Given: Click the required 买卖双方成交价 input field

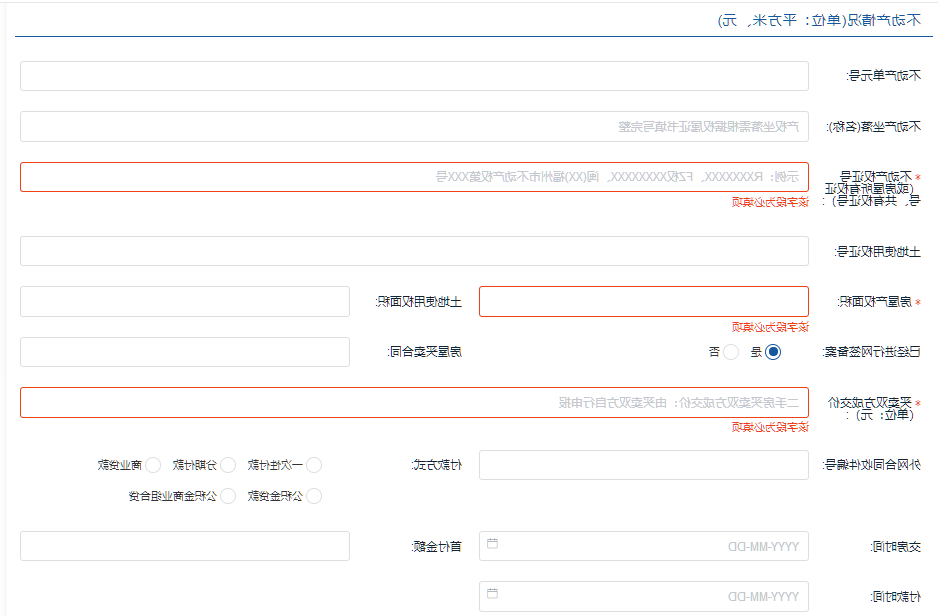Looking at the screenshot, I should (x=415, y=402).
